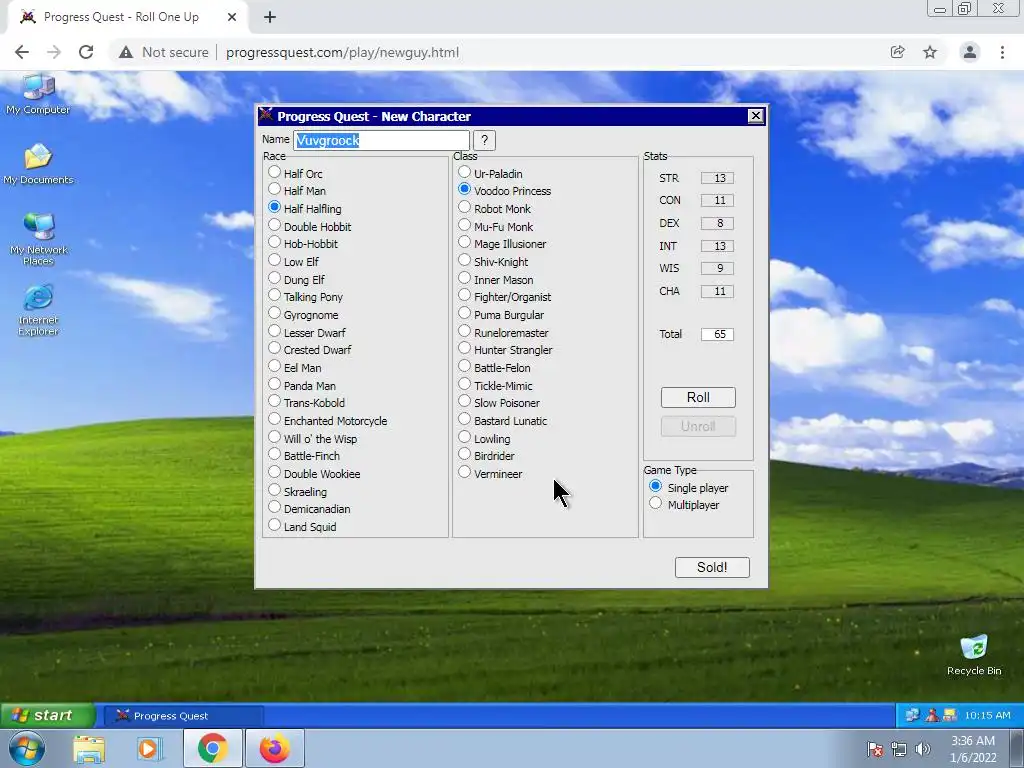Select Ur-Paladin class
Viewport: 1024px width, 768px height.
464,172
